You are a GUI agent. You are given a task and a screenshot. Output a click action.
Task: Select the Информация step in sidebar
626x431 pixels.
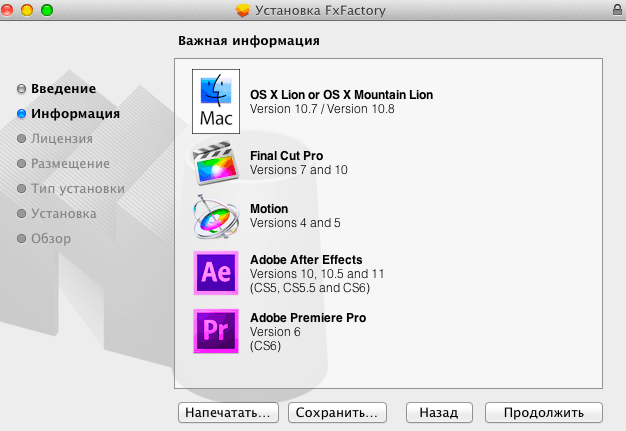75,114
